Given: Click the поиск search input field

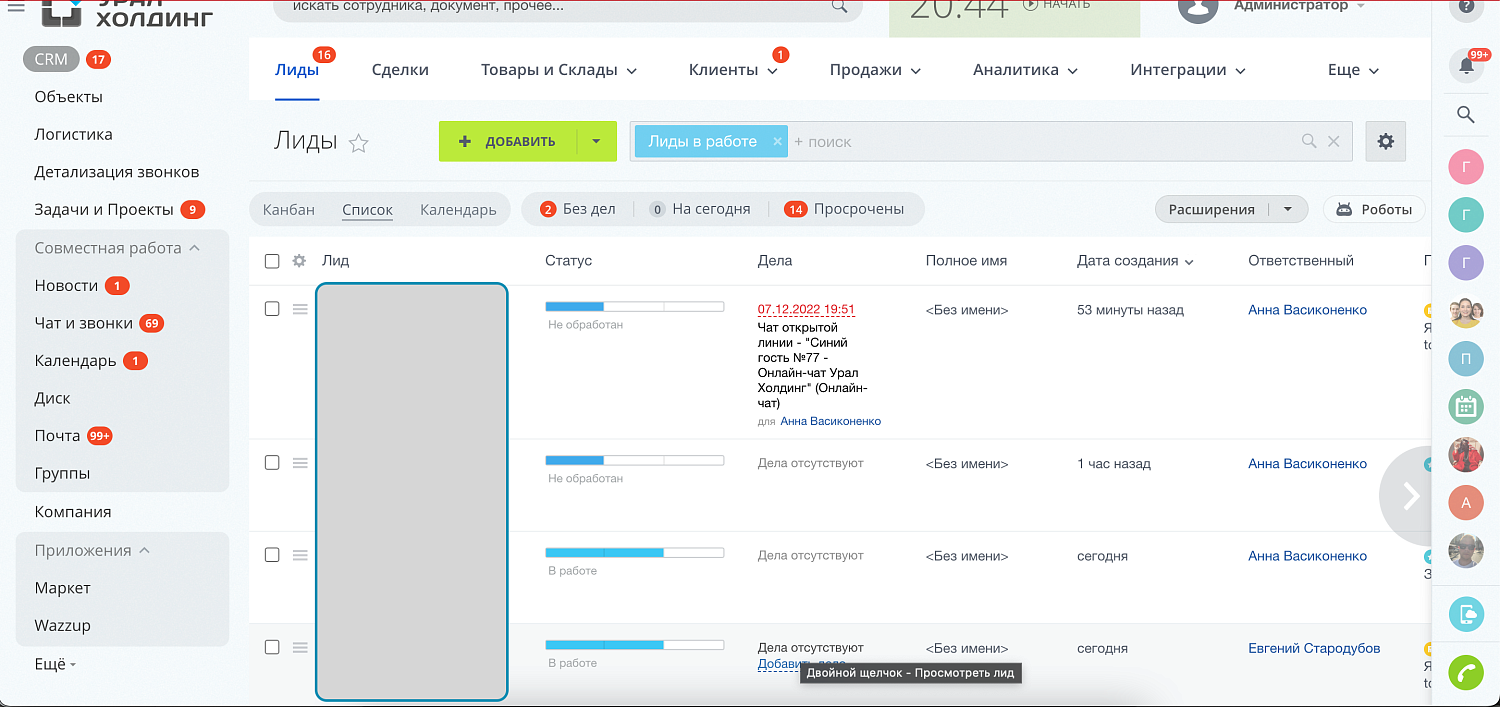Looking at the screenshot, I should point(900,141).
